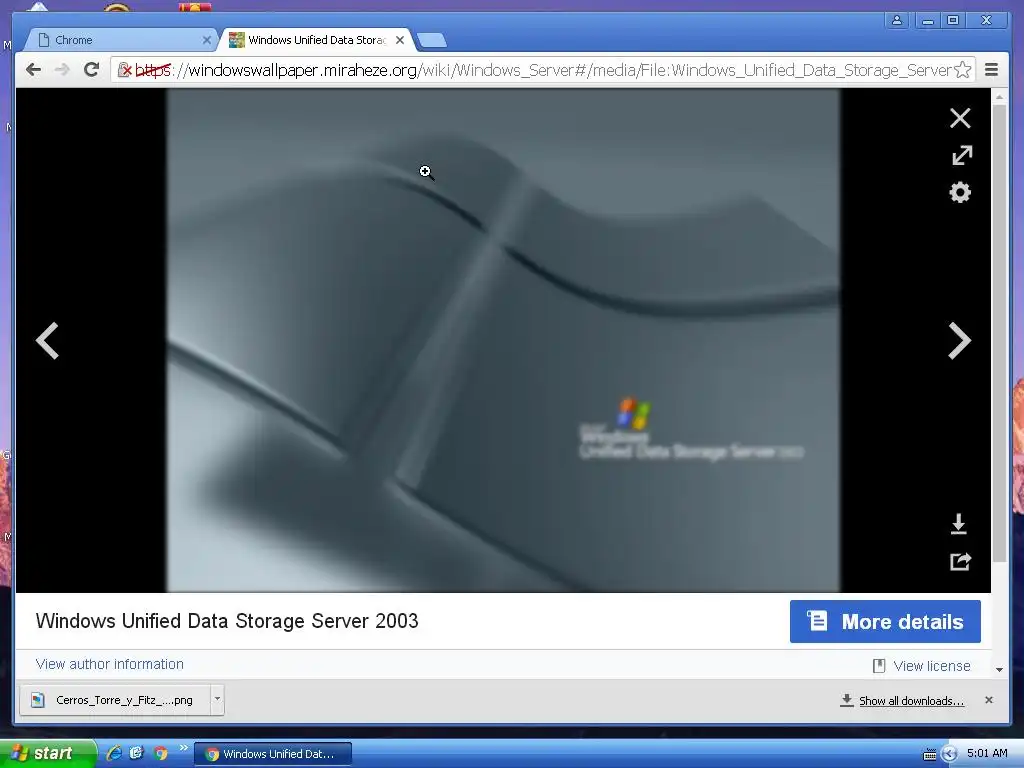Expand image to full screen view
The image size is (1024, 768).
click(x=961, y=155)
